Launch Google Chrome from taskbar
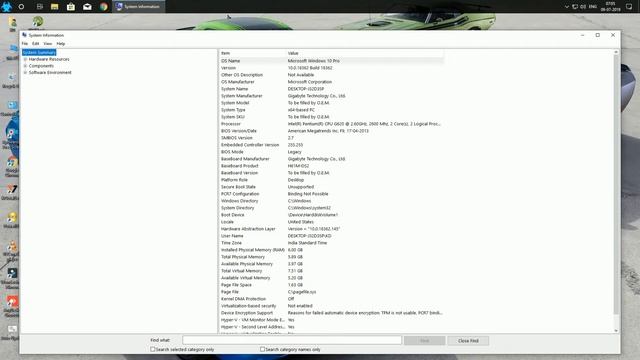The width and height of the screenshot is (640, 360). [x=104, y=7]
